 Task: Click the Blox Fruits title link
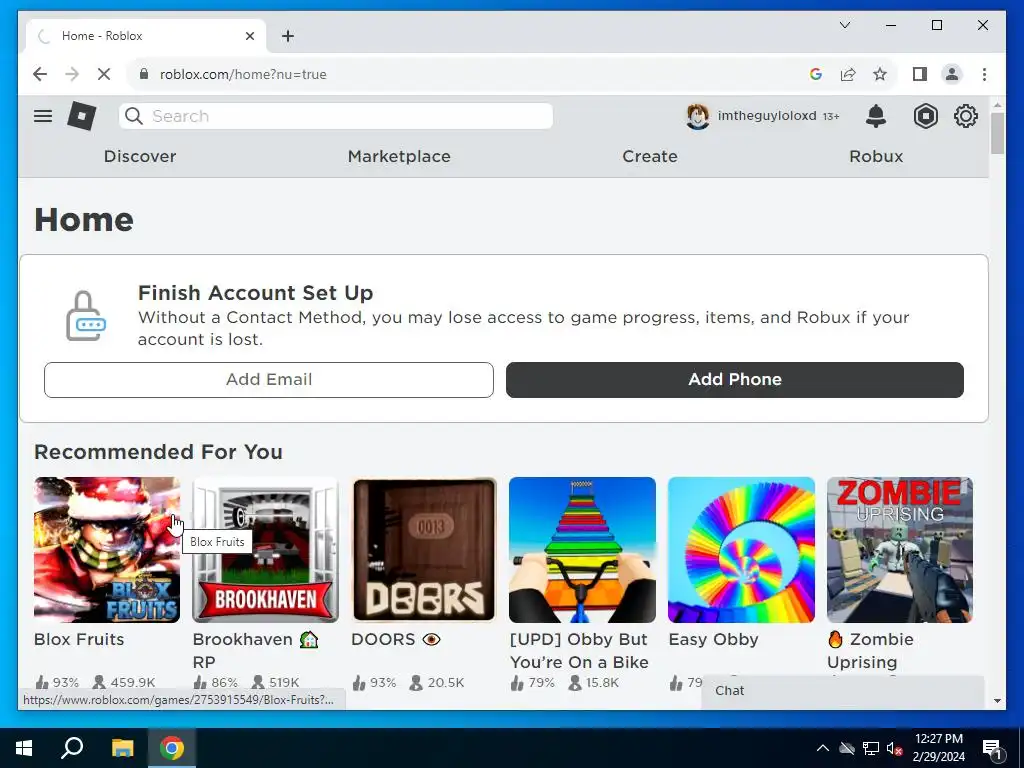pyautogui.click(x=79, y=639)
